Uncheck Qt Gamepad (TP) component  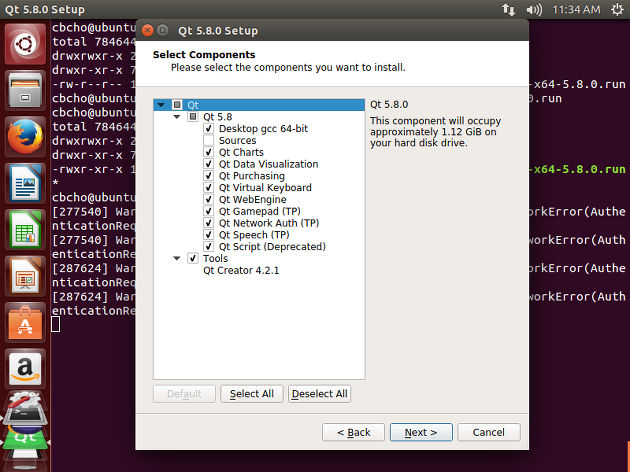[208, 211]
